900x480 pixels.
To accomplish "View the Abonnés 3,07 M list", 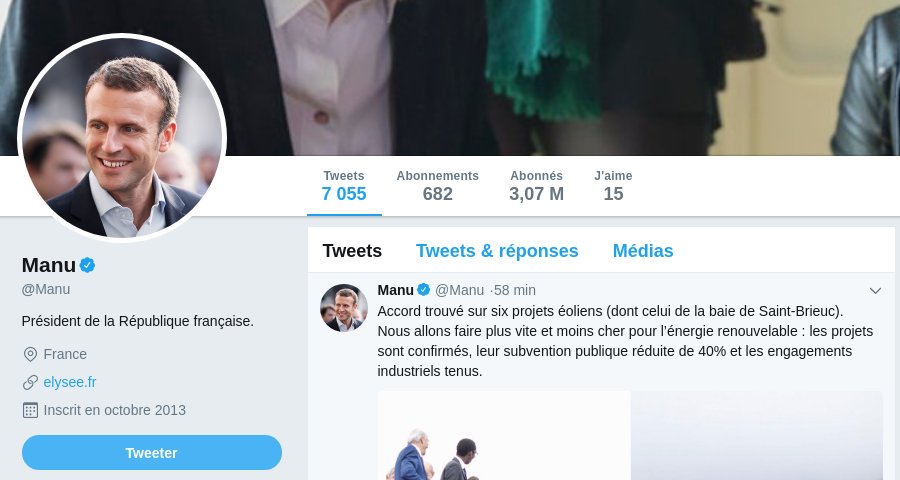I will (536, 186).
